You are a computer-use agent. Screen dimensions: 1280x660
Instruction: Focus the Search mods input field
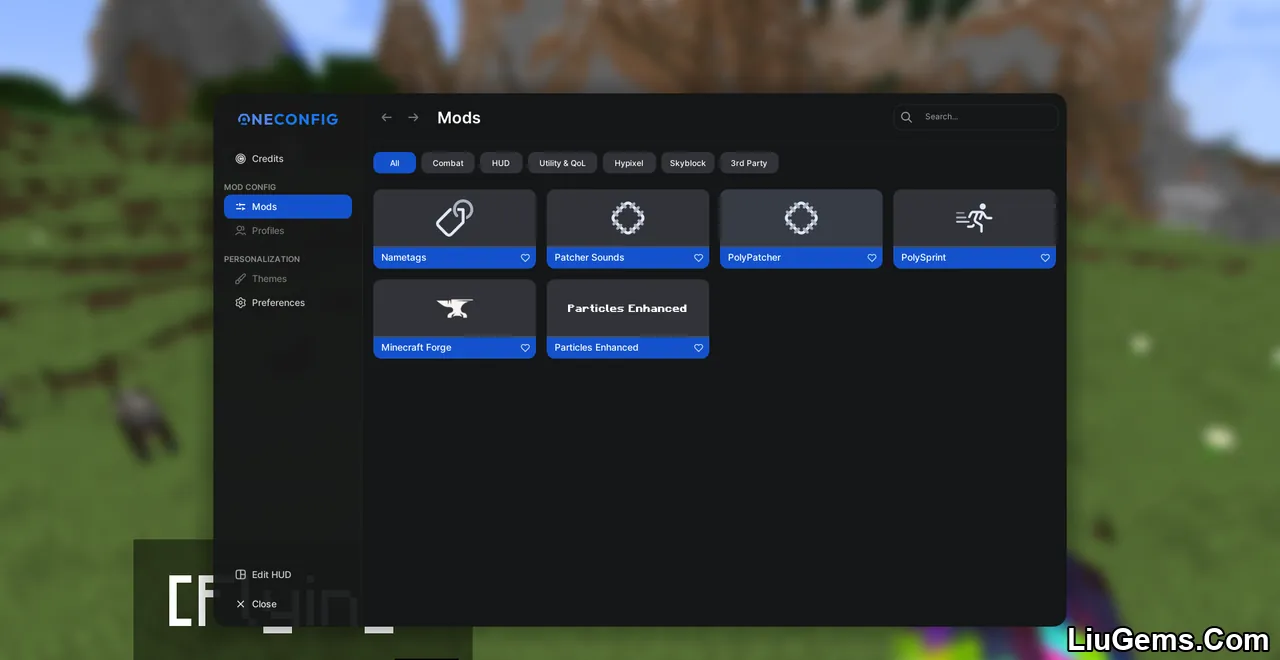[x=975, y=117]
